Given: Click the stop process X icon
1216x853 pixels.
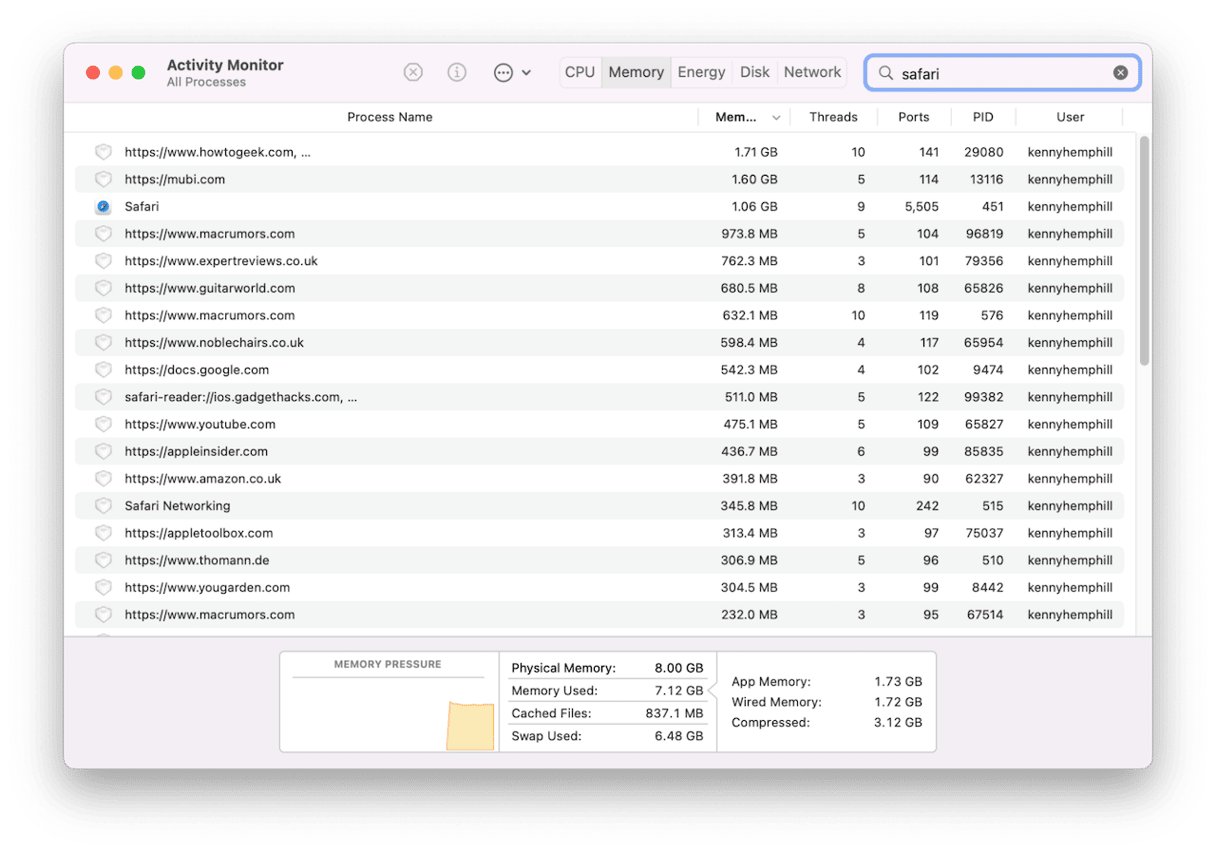Looking at the screenshot, I should [413, 72].
